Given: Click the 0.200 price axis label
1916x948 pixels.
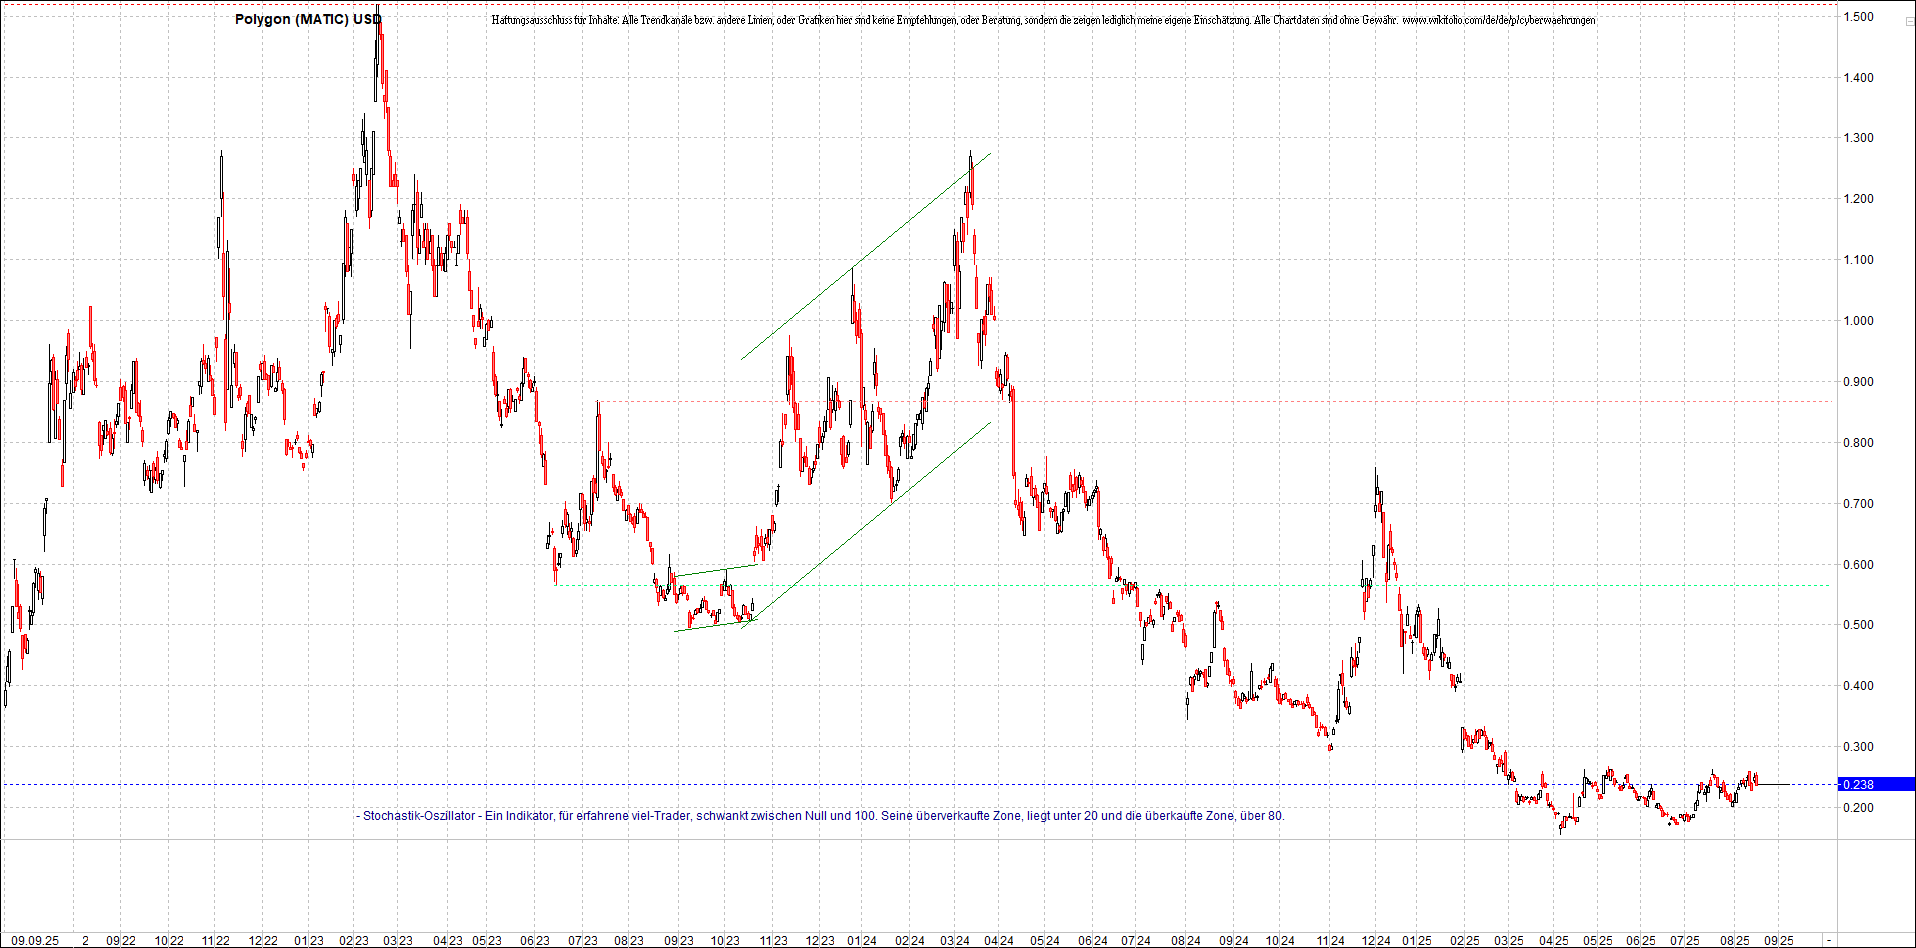Looking at the screenshot, I should pyautogui.click(x=1859, y=807).
